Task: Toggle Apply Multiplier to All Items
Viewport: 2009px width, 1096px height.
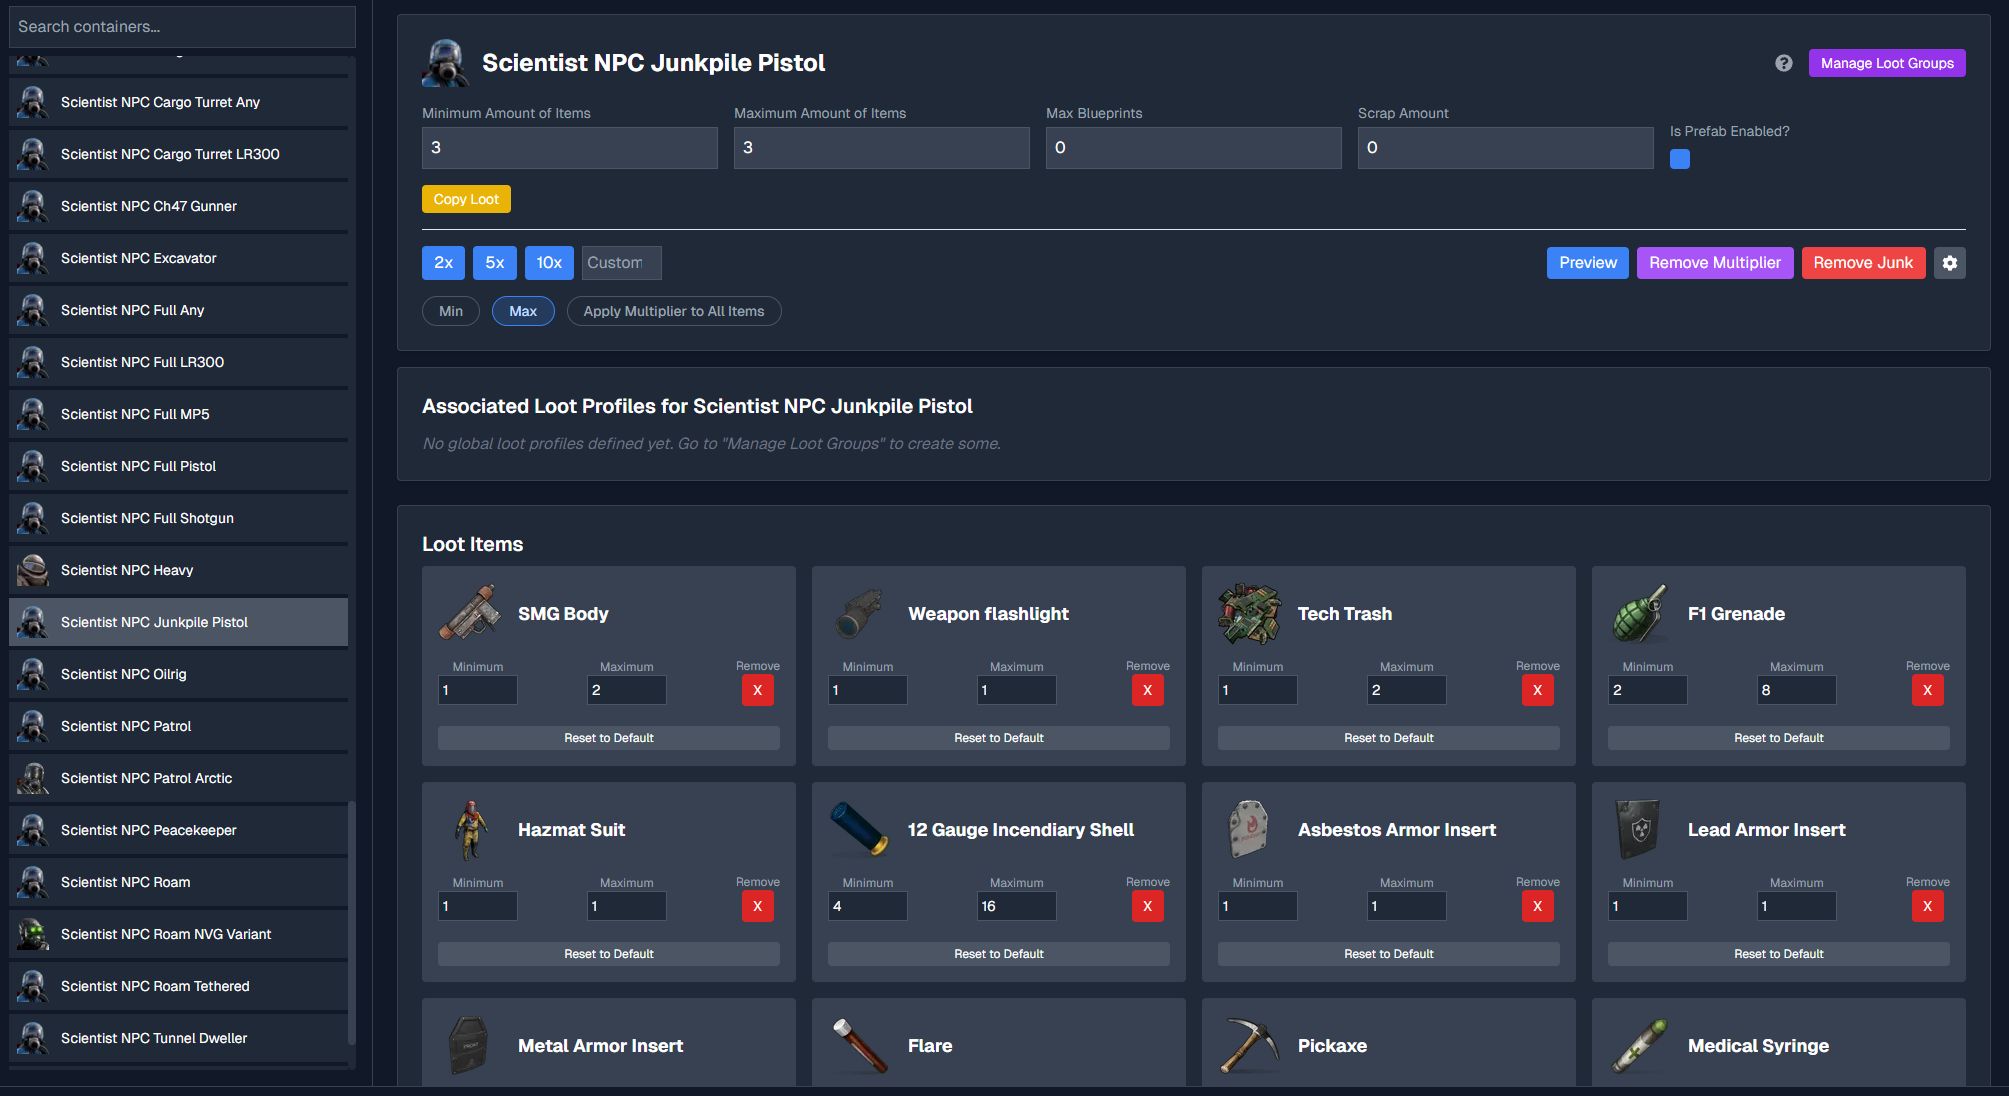Action: point(674,311)
